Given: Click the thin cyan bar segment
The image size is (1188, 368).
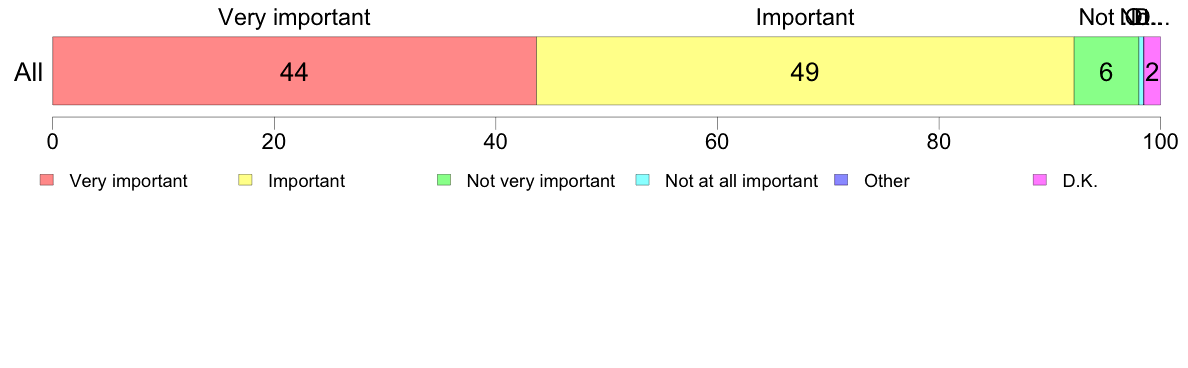Looking at the screenshot, I should point(1141,70).
